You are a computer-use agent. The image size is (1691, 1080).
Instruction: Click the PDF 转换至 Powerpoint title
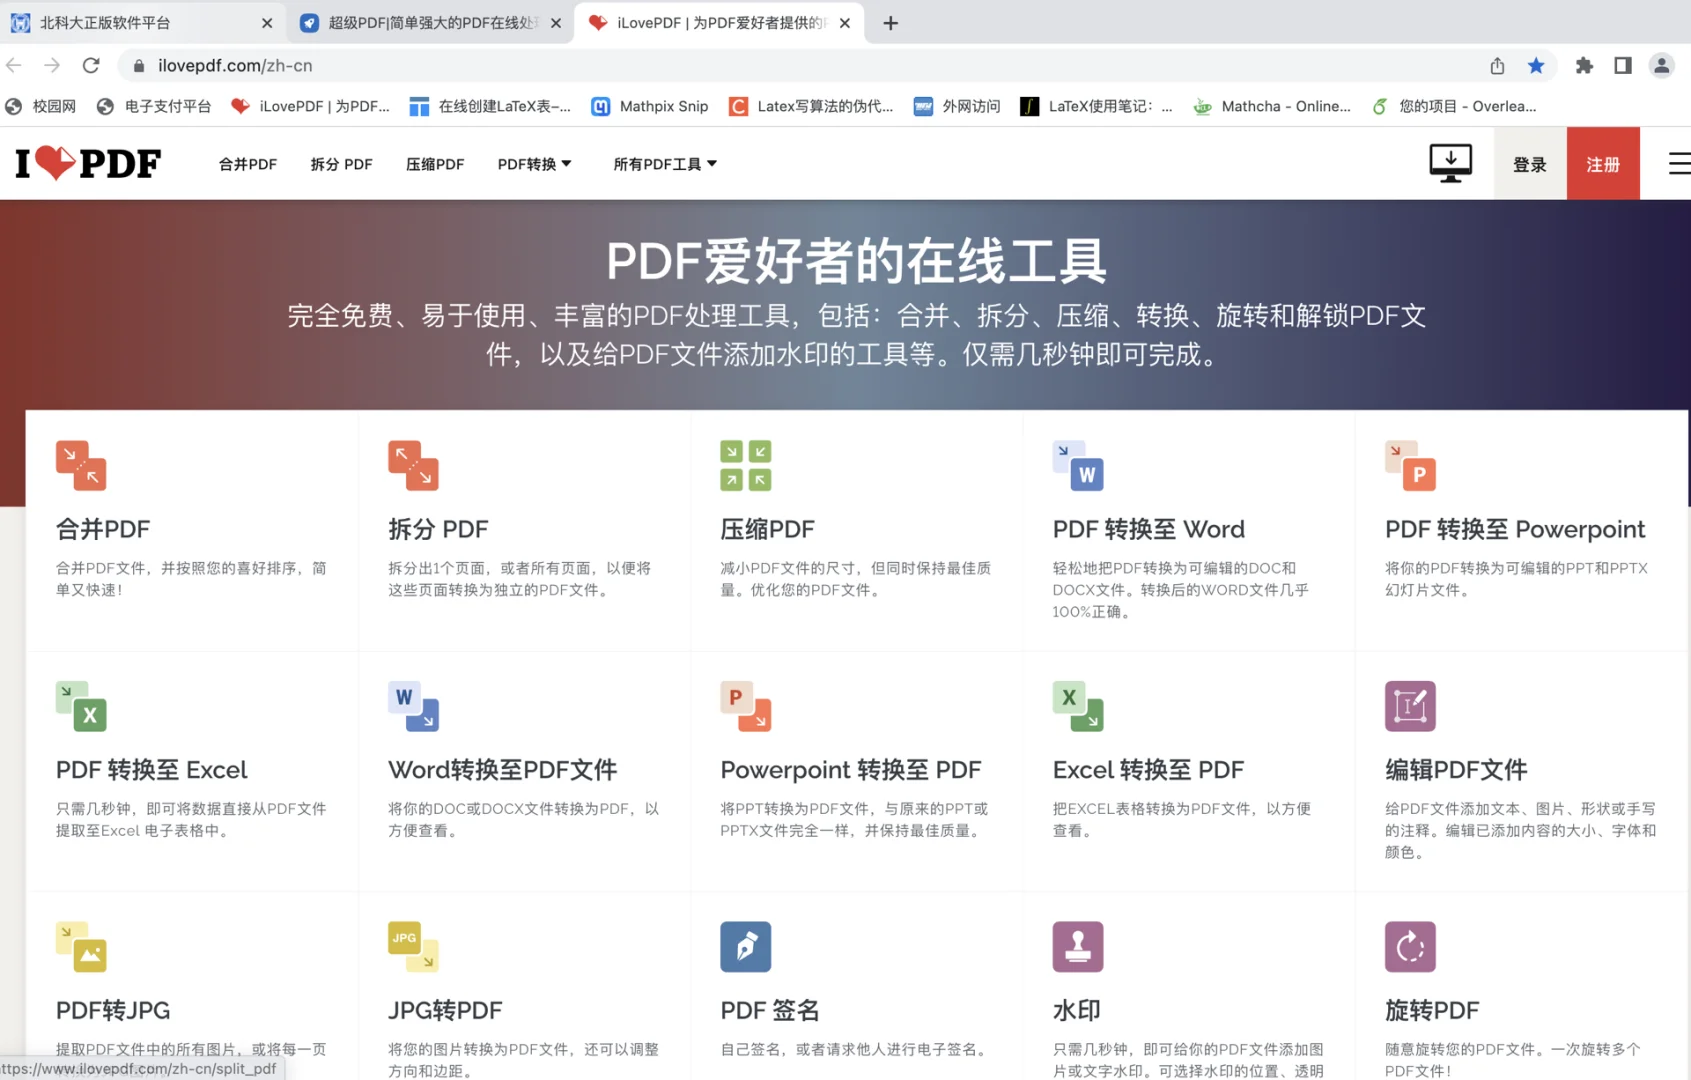click(1514, 529)
